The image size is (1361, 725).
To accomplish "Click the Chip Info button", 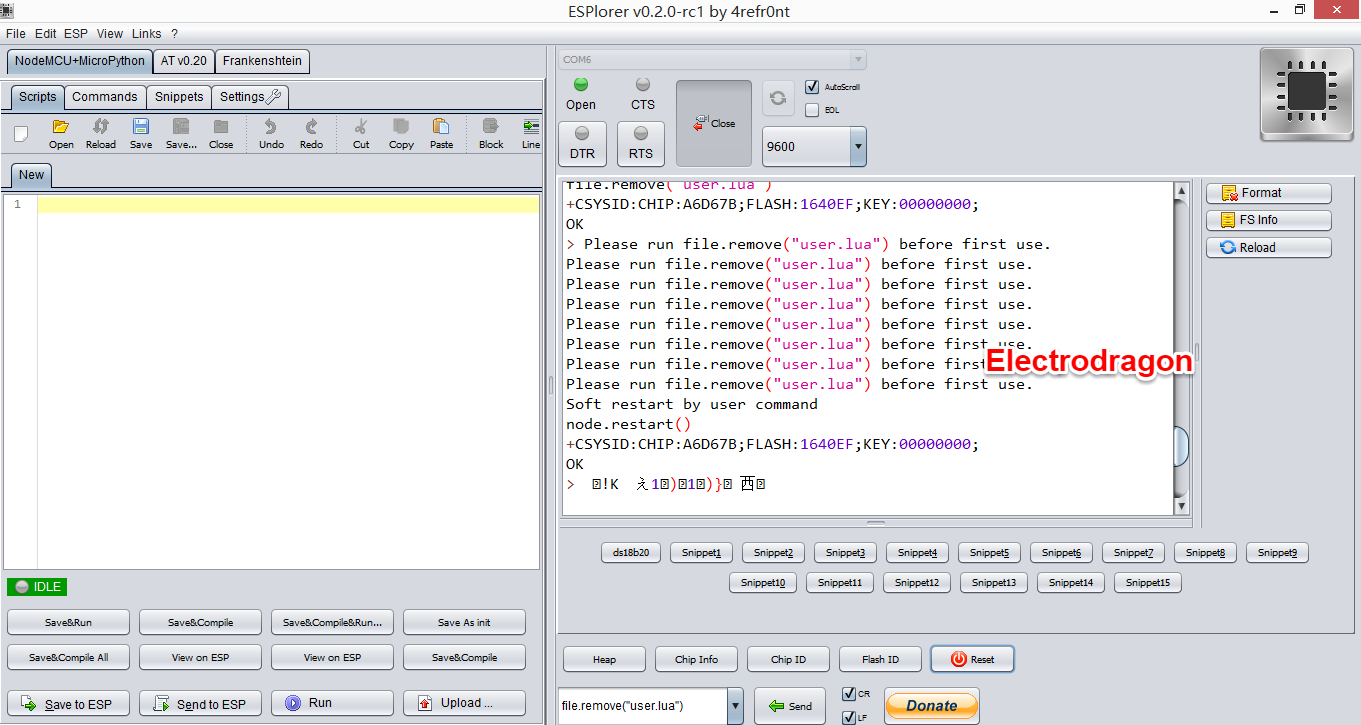I will pyautogui.click(x=696, y=659).
